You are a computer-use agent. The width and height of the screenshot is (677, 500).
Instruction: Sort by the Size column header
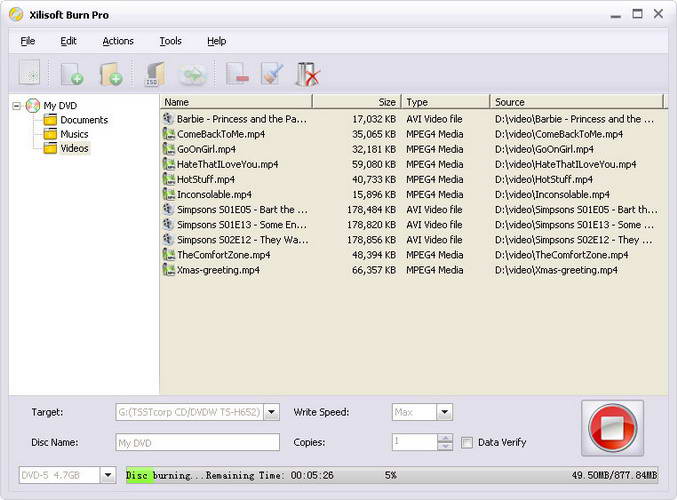pos(357,102)
